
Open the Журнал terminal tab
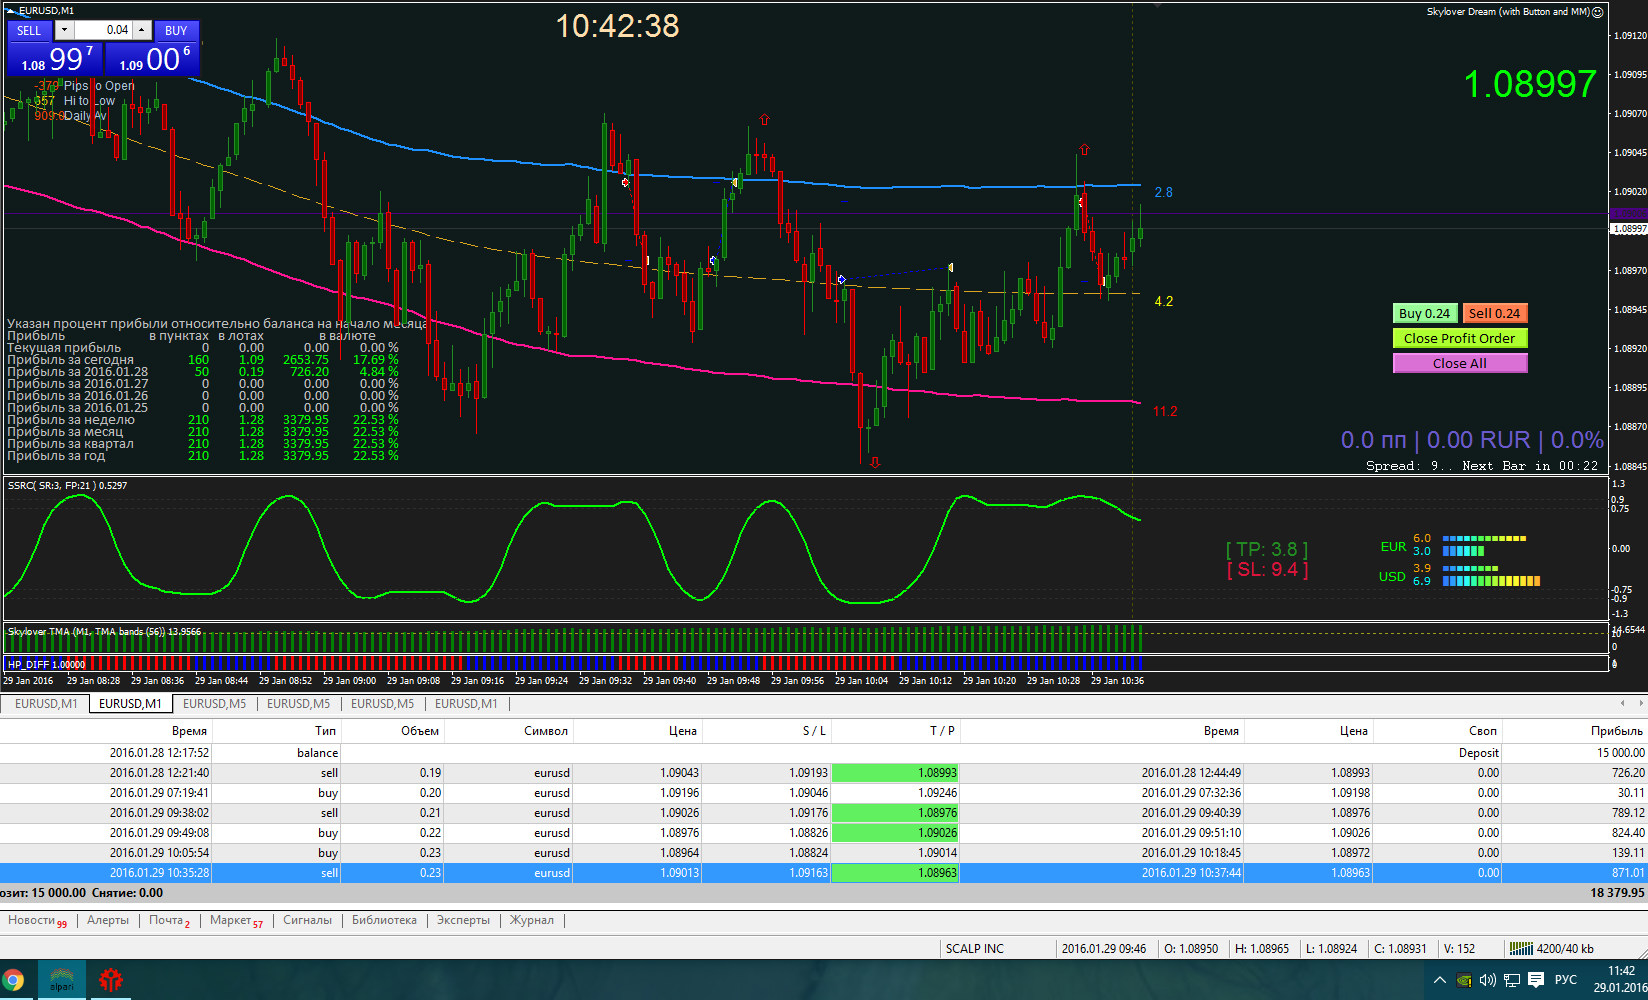tap(532, 920)
